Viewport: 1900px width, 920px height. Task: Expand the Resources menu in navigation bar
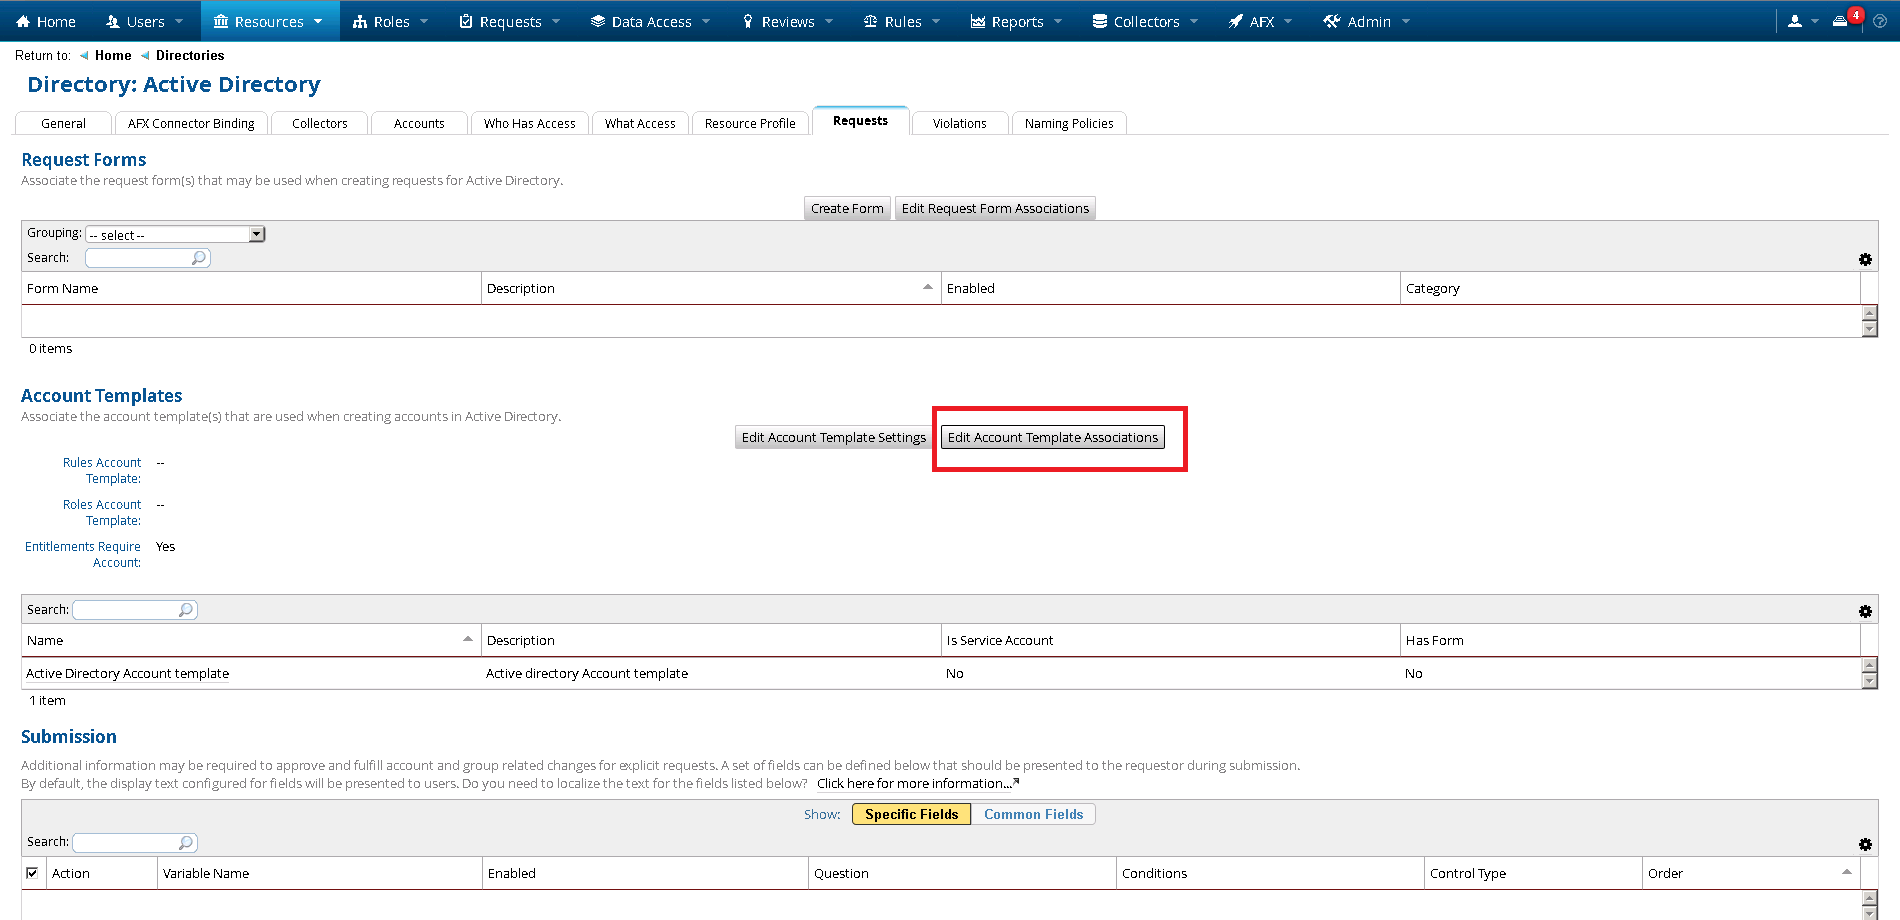(x=269, y=21)
